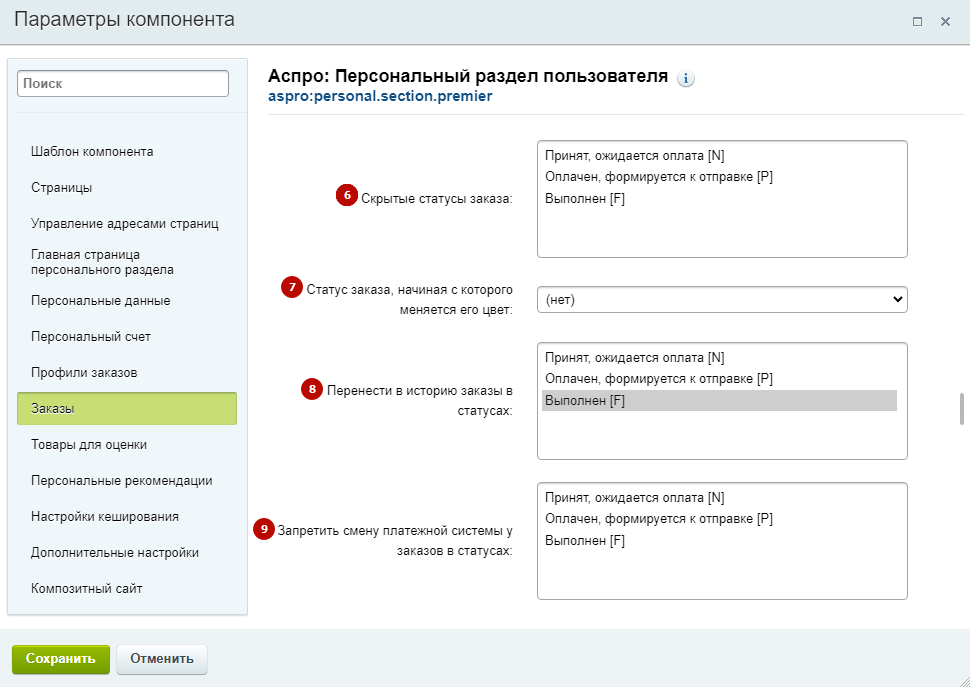This screenshot has width=970, height=687.
Task: Open 'Шаблон компонента' section
Action: point(92,151)
